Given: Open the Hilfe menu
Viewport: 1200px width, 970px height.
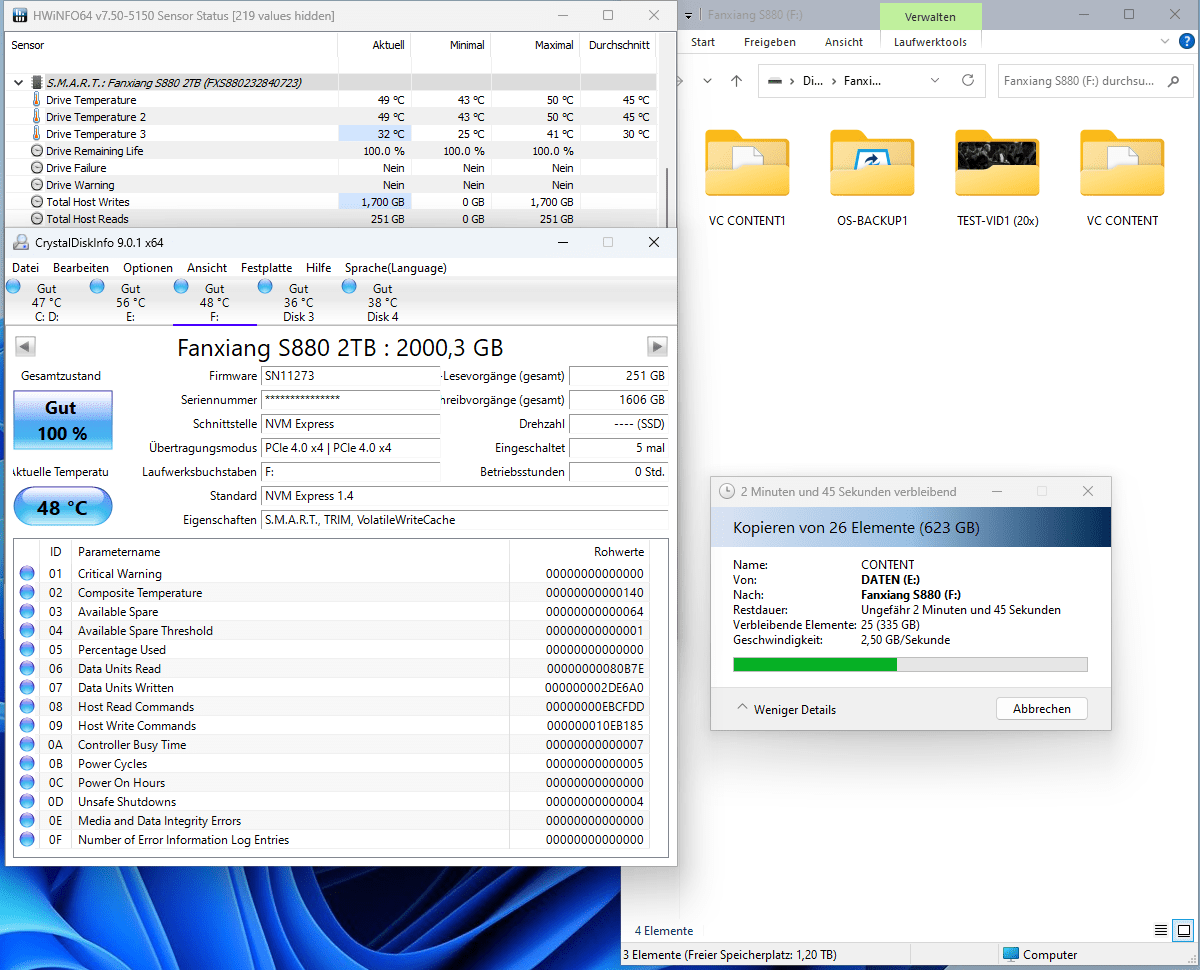Looking at the screenshot, I should pos(319,268).
